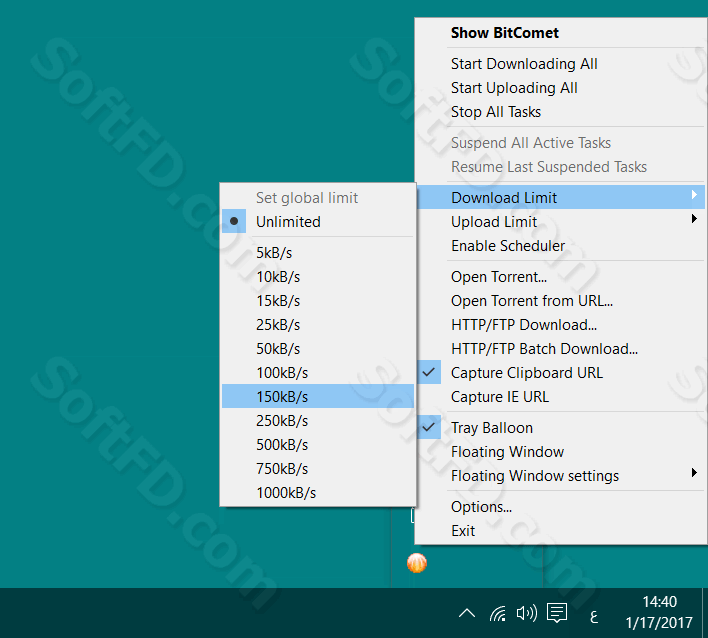Image resolution: width=708 pixels, height=638 pixels.
Task: Choose Start Downloading All
Action: pos(560,64)
